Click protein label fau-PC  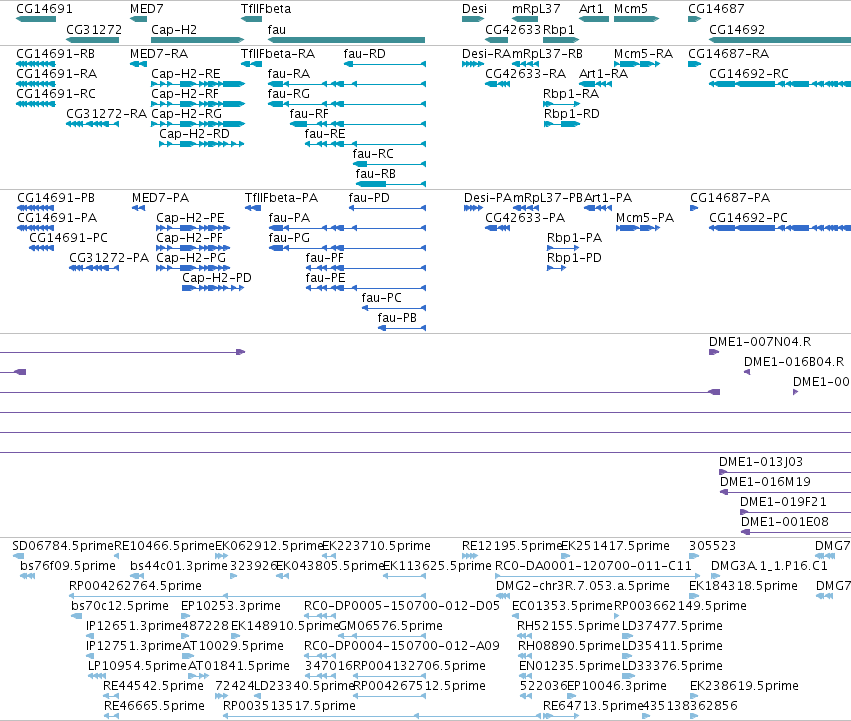[381, 298]
